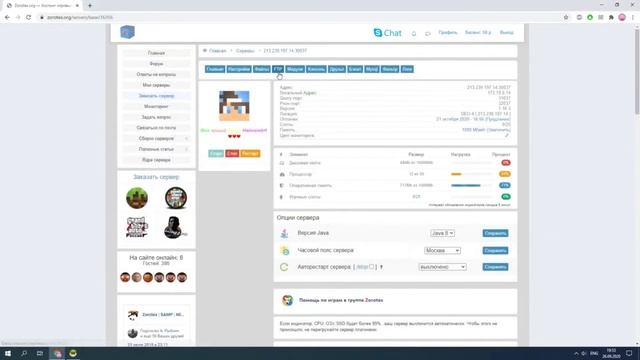The height and width of the screenshot is (360, 640).
Task: Open the taskbar search icon
Action: click(24, 353)
